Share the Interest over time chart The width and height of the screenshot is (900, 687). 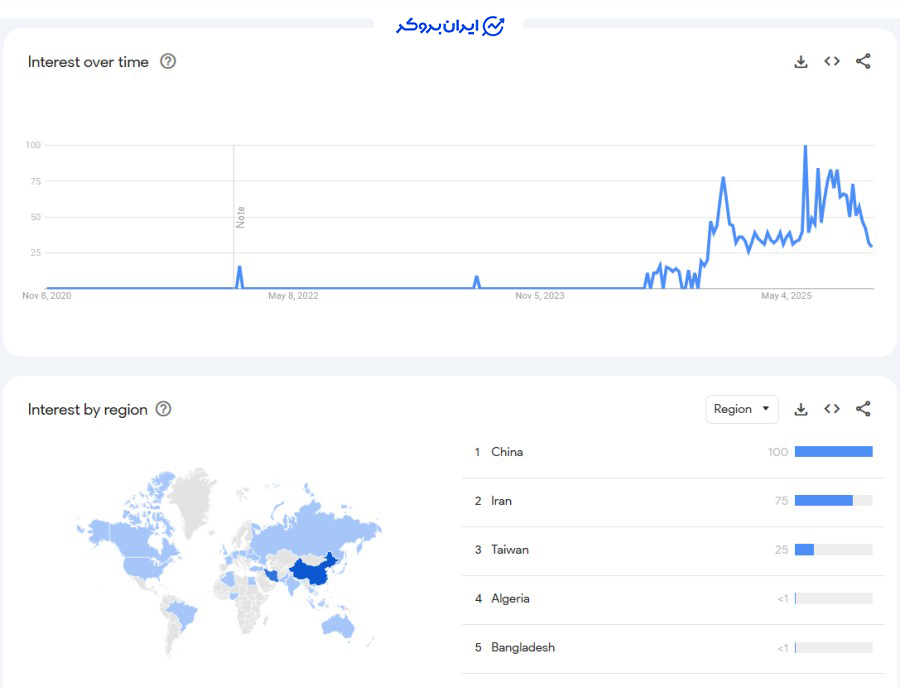coord(863,62)
